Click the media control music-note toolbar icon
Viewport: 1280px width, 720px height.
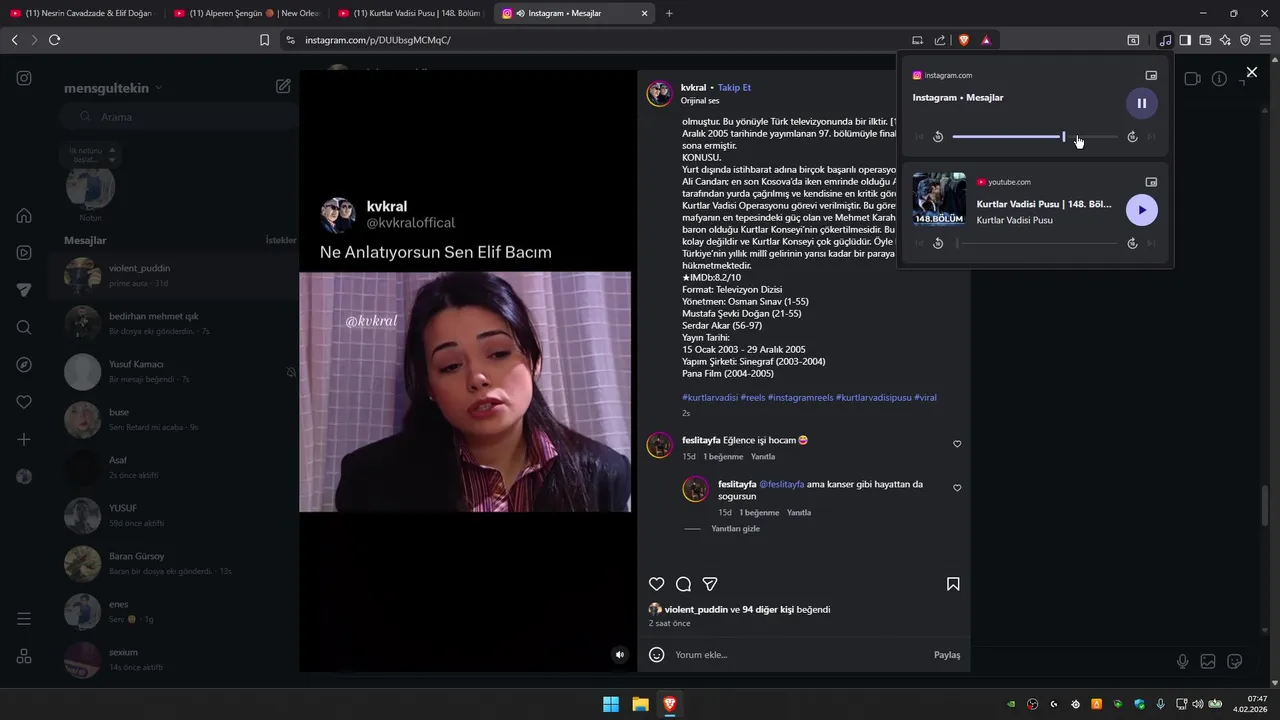tap(1165, 40)
